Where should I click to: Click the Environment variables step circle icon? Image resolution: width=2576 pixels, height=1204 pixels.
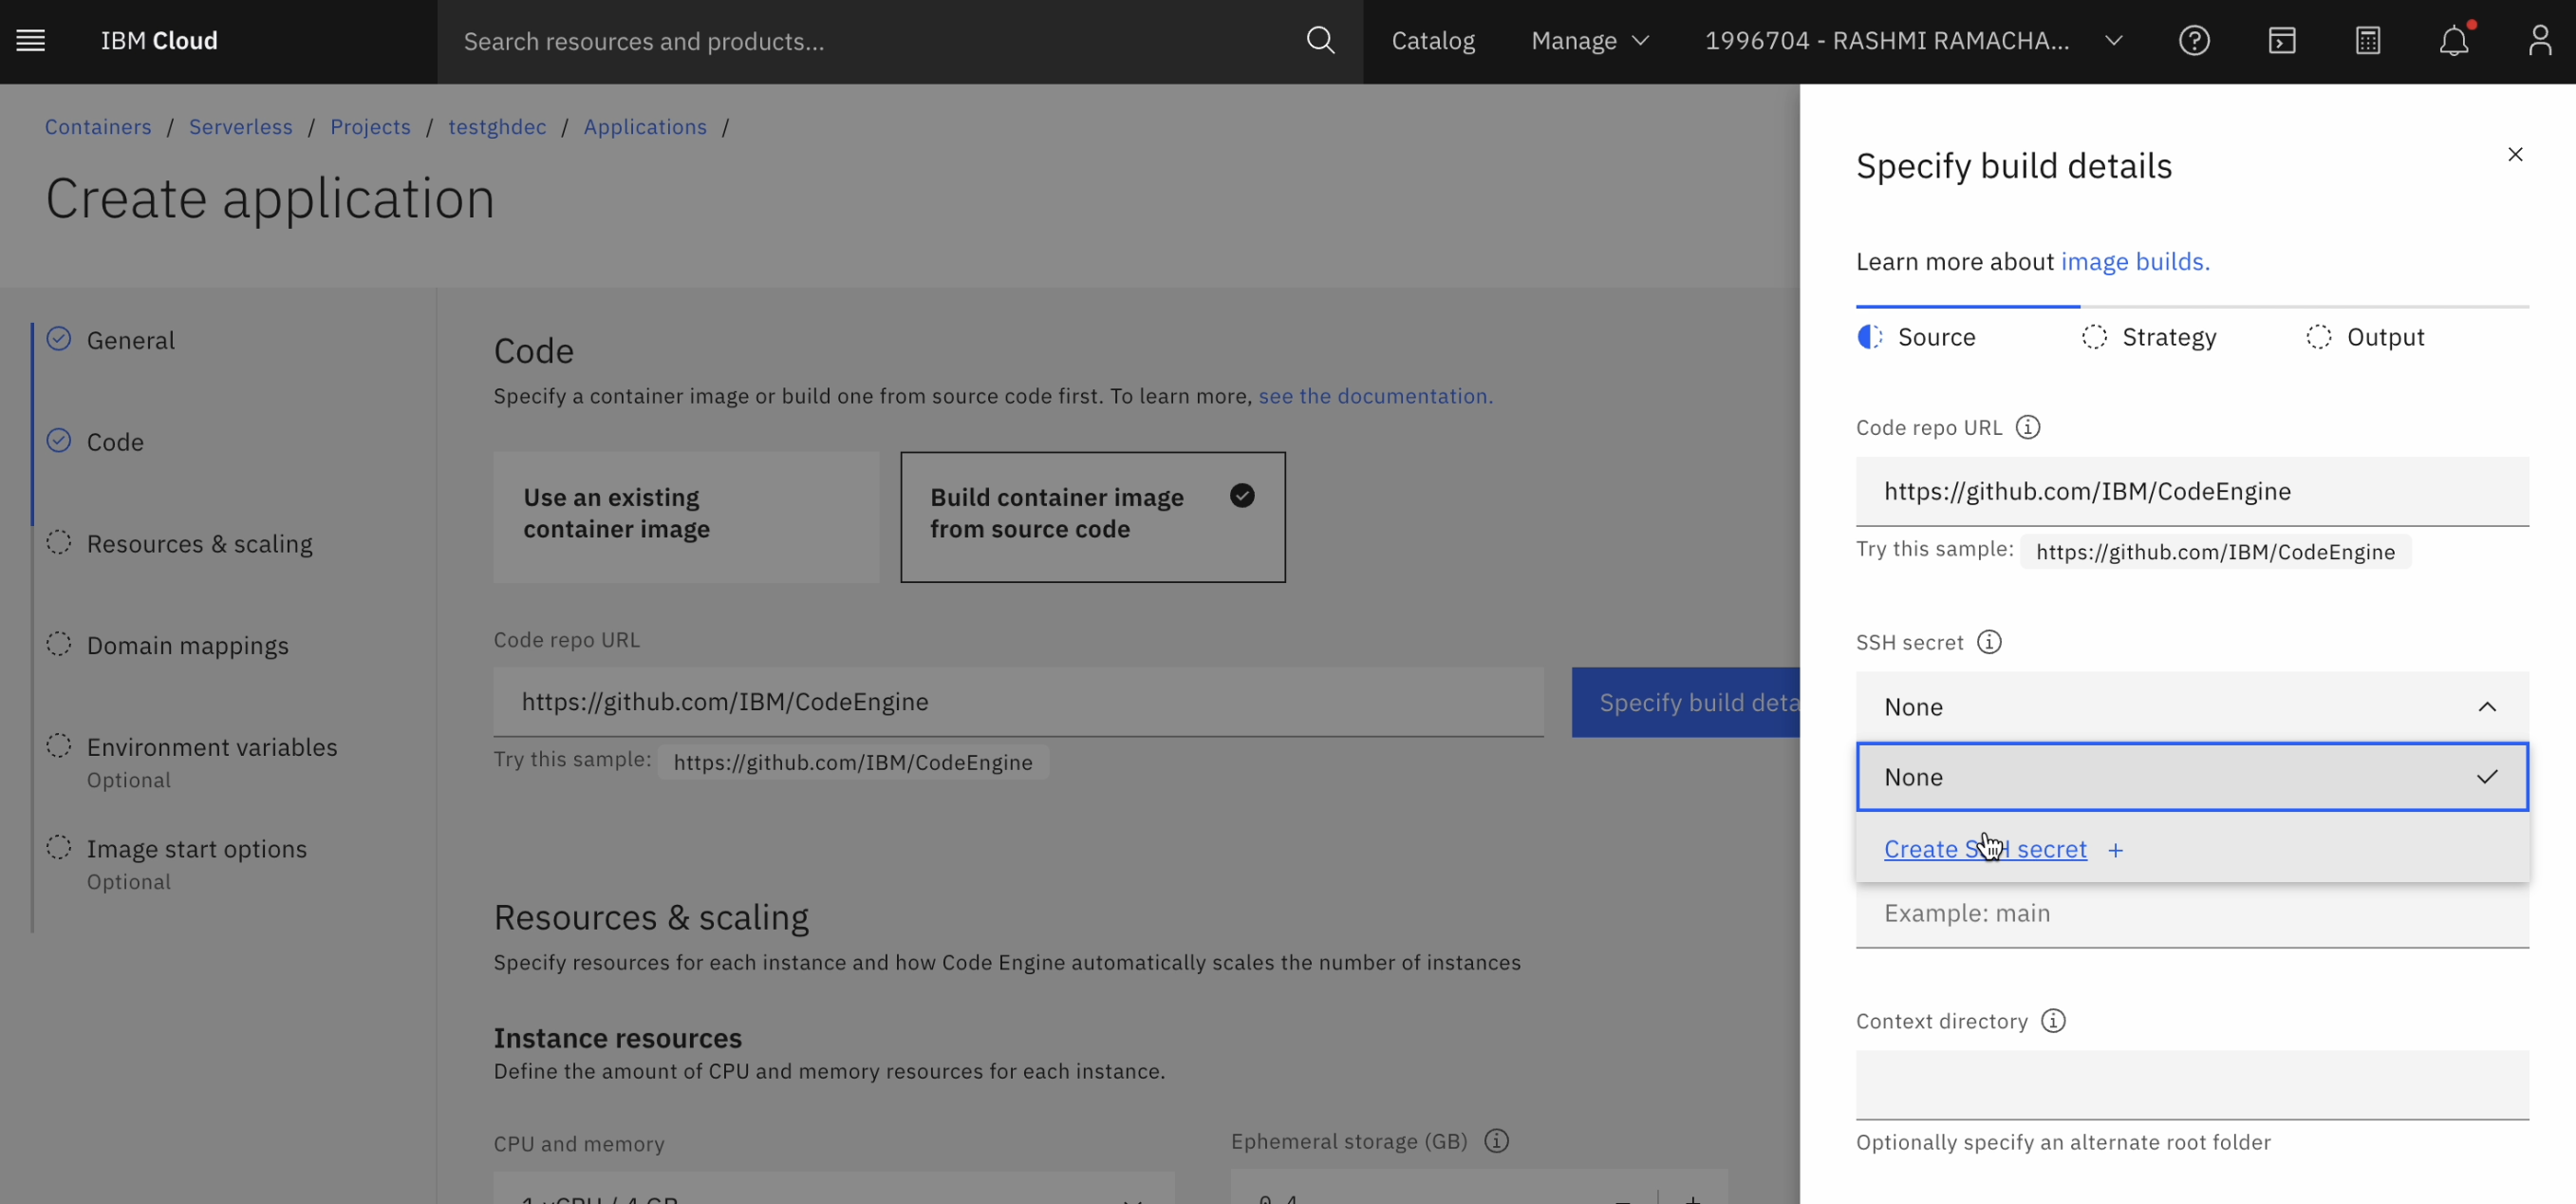click(x=59, y=746)
